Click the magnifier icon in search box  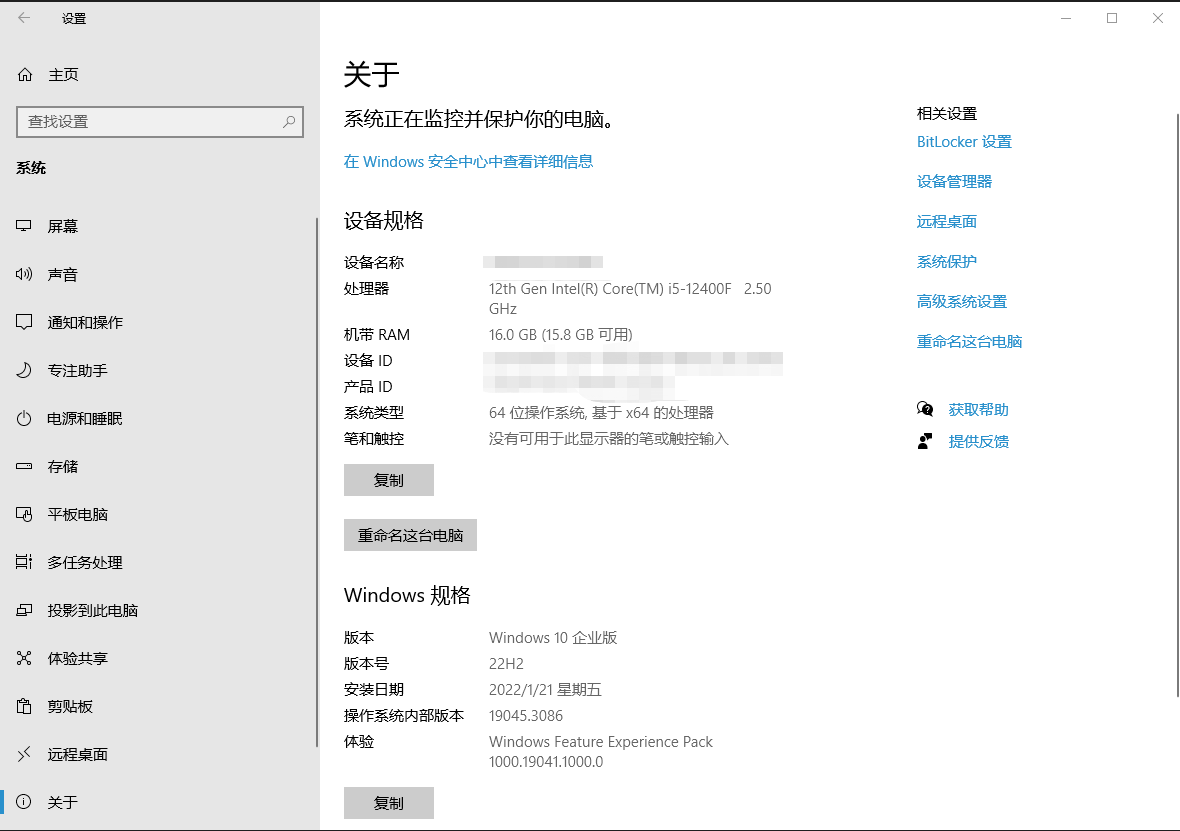click(289, 121)
